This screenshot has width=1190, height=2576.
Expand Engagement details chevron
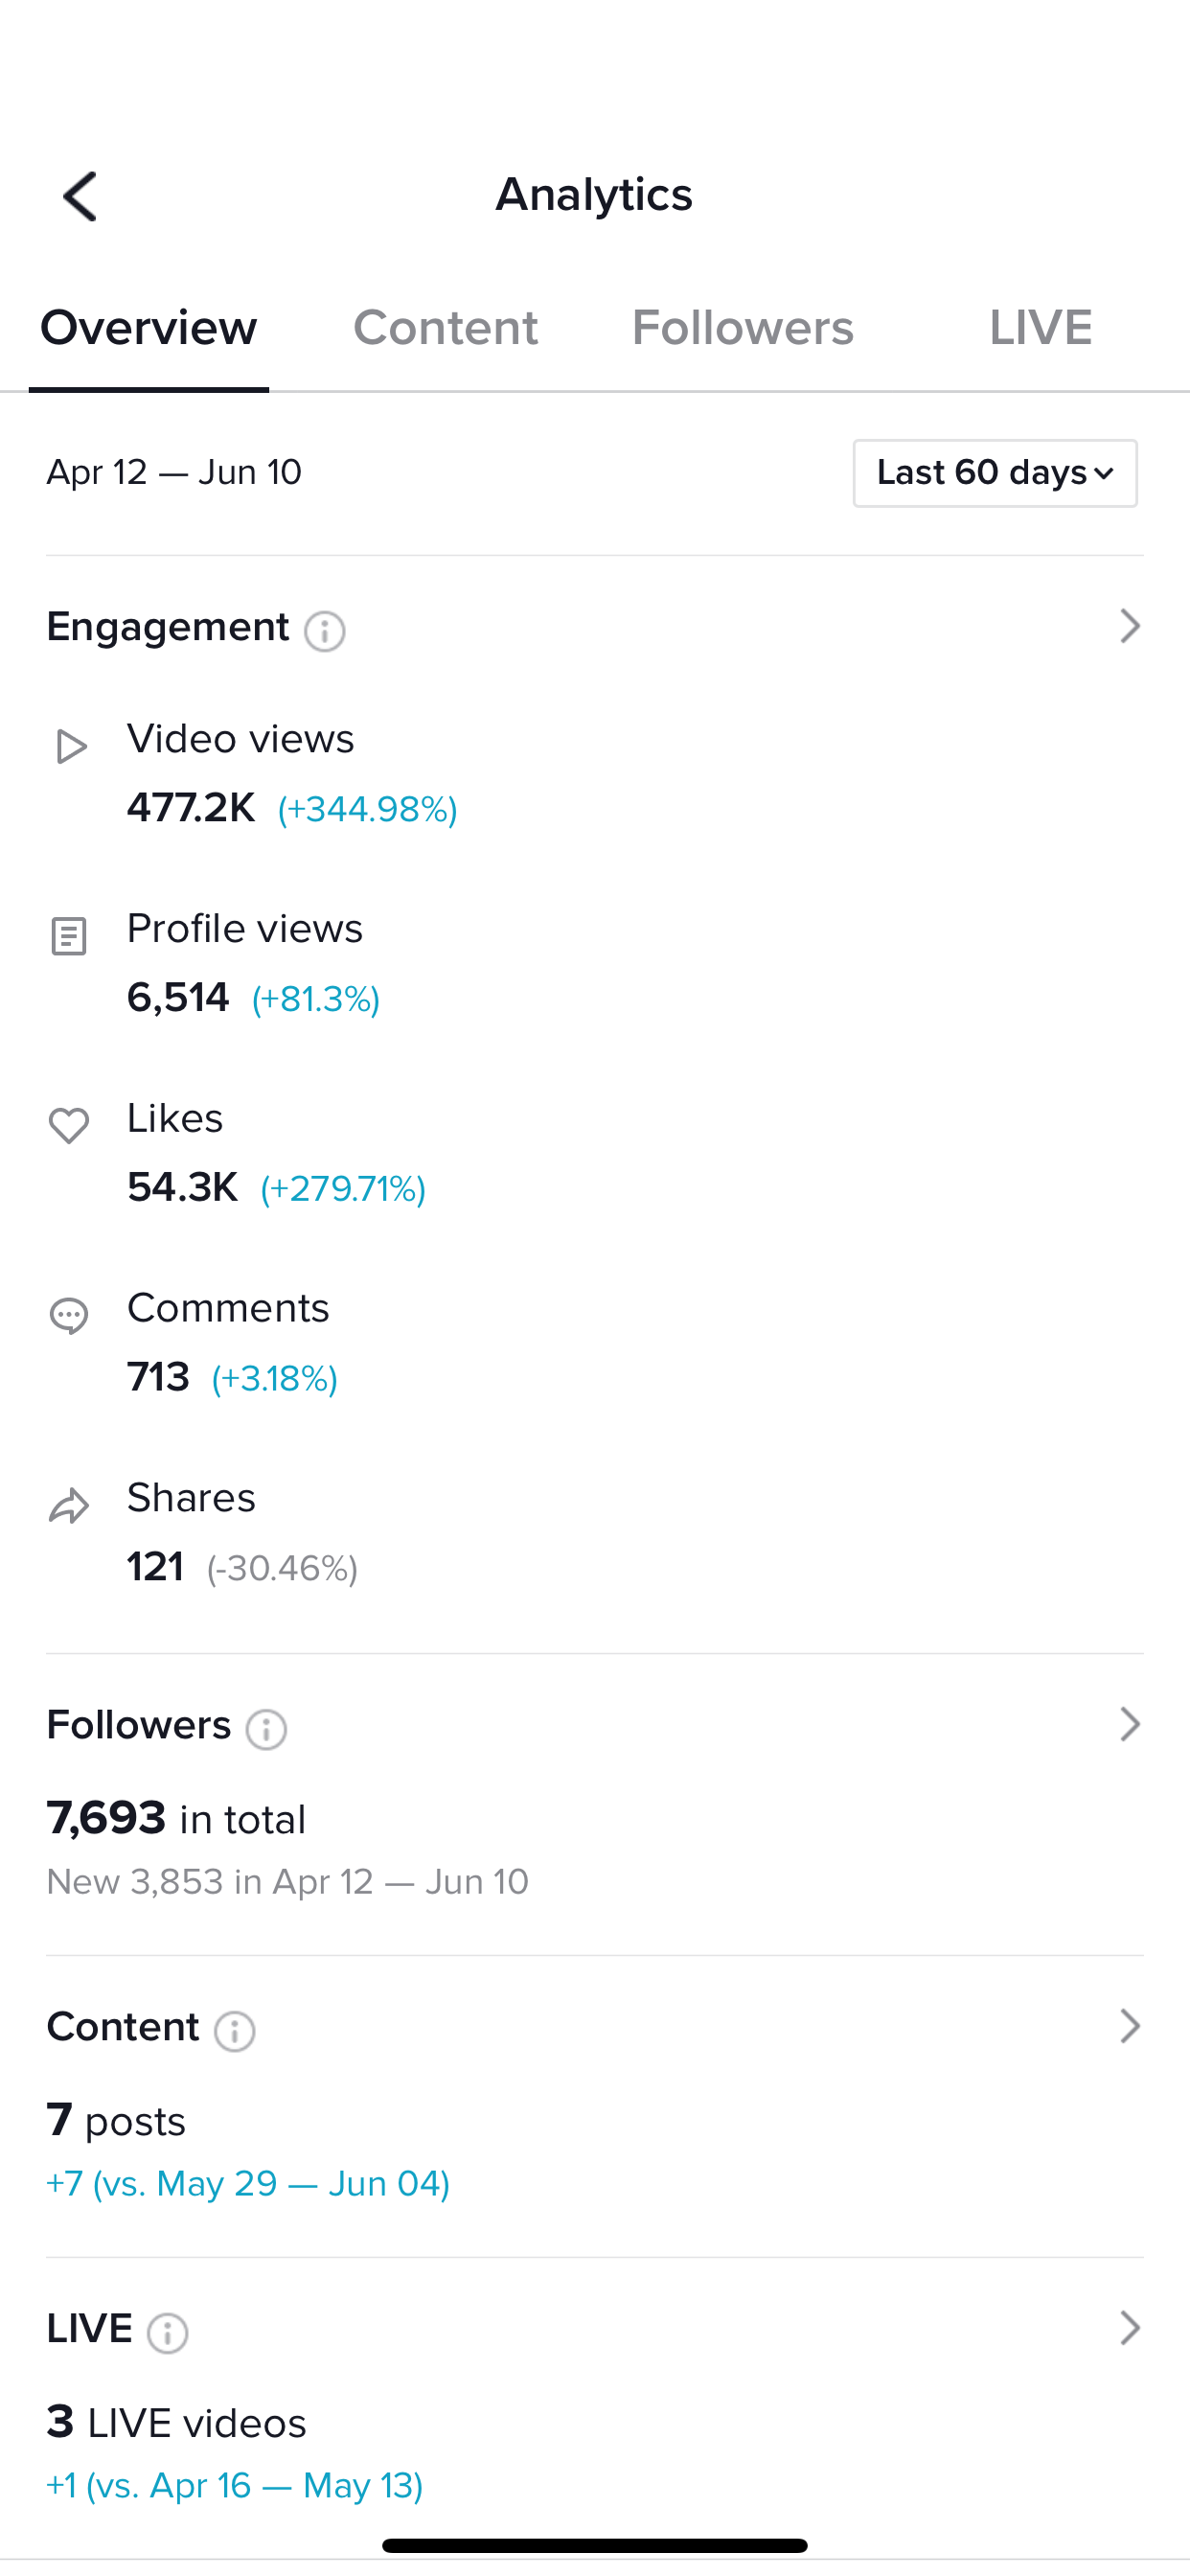coord(1129,626)
